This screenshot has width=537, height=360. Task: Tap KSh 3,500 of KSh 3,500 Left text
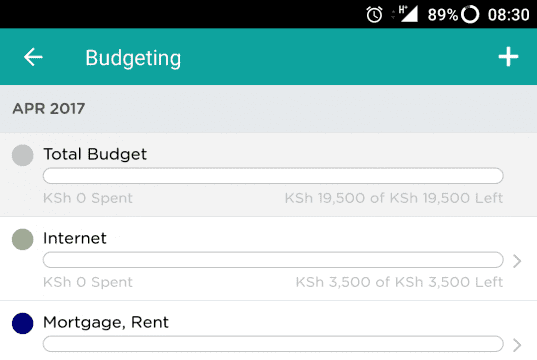pyautogui.click(x=399, y=282)
